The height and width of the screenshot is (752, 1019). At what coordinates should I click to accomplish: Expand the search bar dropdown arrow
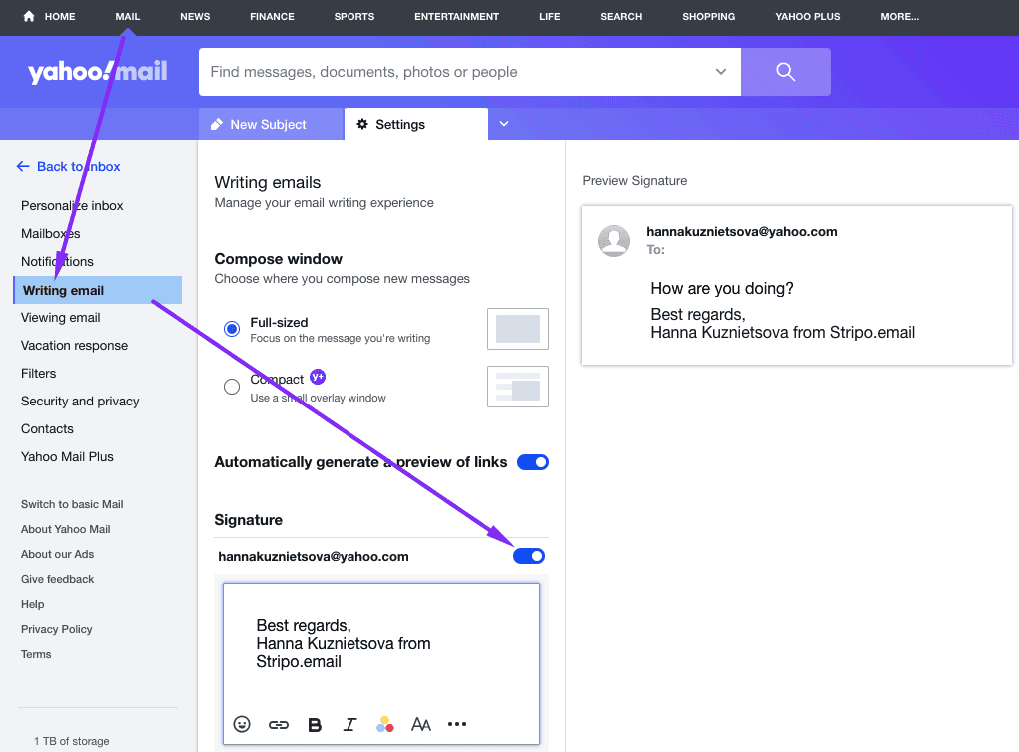point(720,71)
